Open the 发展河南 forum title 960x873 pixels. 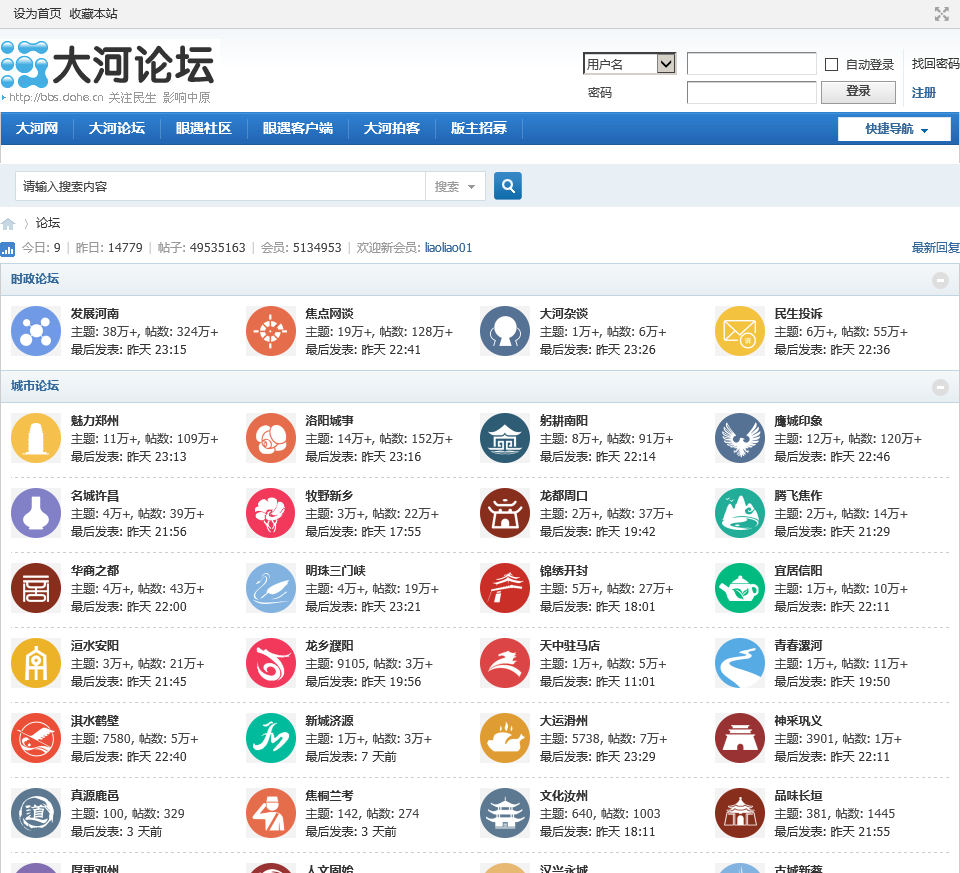coord(95,313)
